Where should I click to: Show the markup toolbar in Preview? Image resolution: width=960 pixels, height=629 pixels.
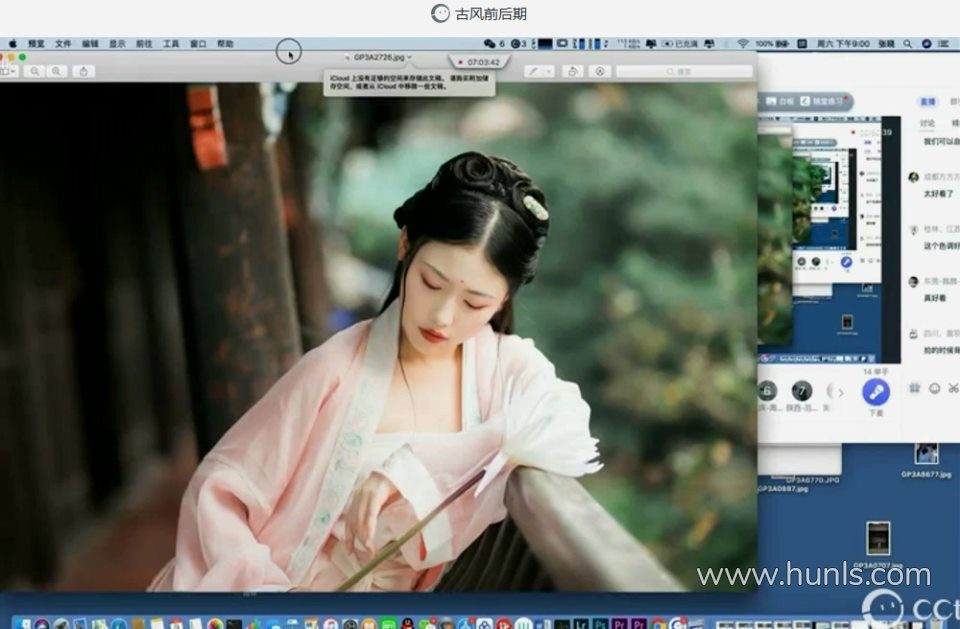coord(600,72)
